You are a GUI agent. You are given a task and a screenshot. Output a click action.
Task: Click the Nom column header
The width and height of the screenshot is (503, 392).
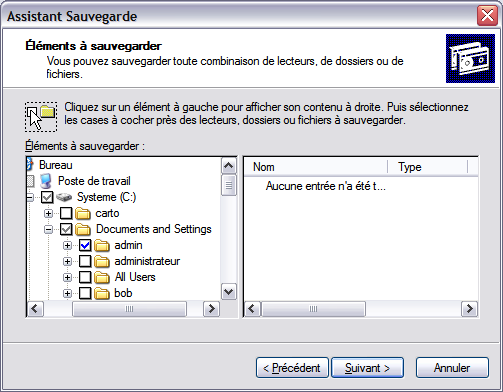pos(316,167)
